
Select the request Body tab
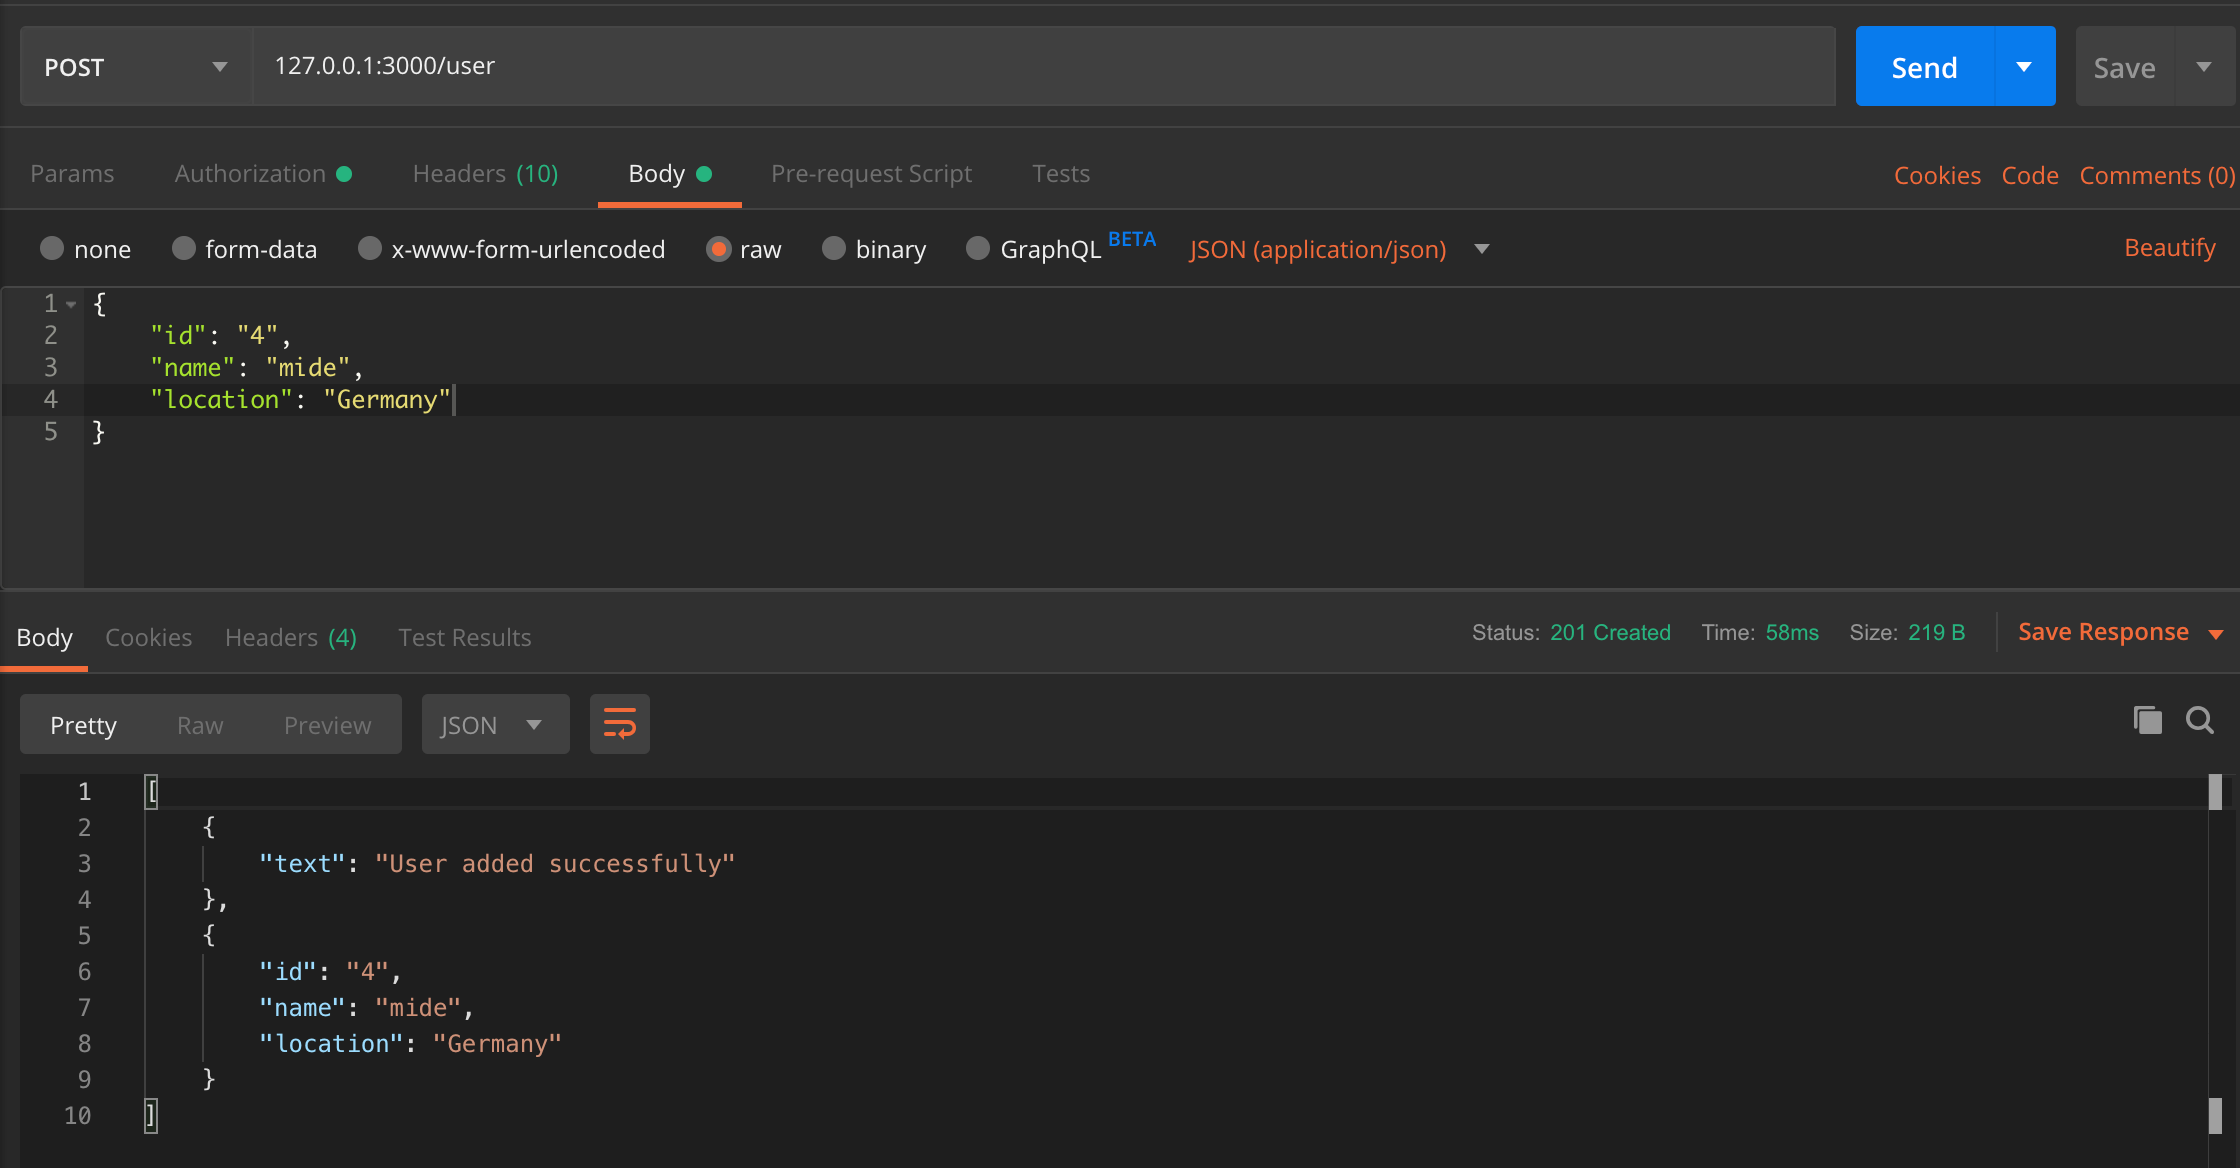point(669,173)
